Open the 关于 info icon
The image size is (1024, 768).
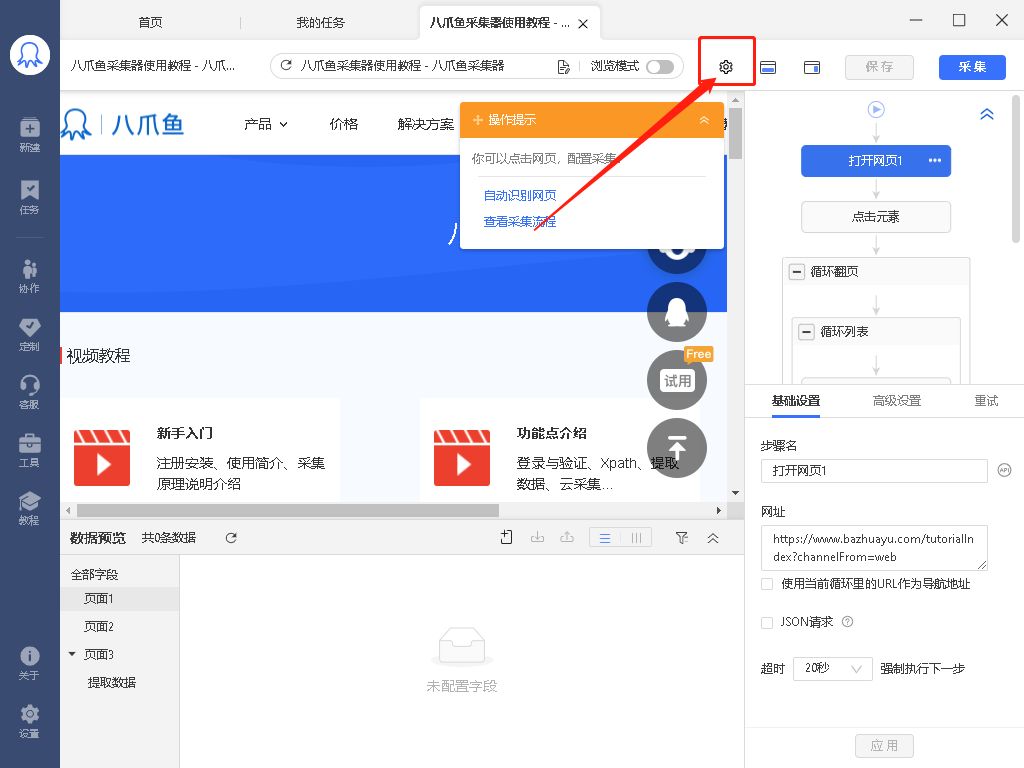(x=29, y=663)
